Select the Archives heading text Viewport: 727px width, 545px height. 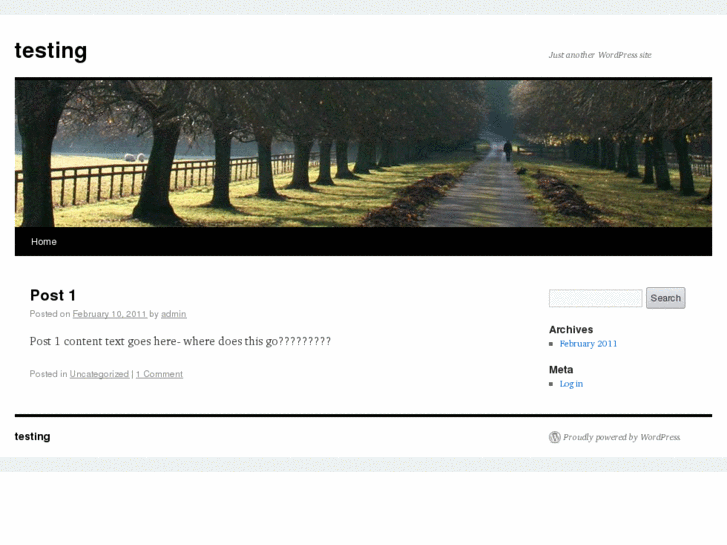click(571, 329)
